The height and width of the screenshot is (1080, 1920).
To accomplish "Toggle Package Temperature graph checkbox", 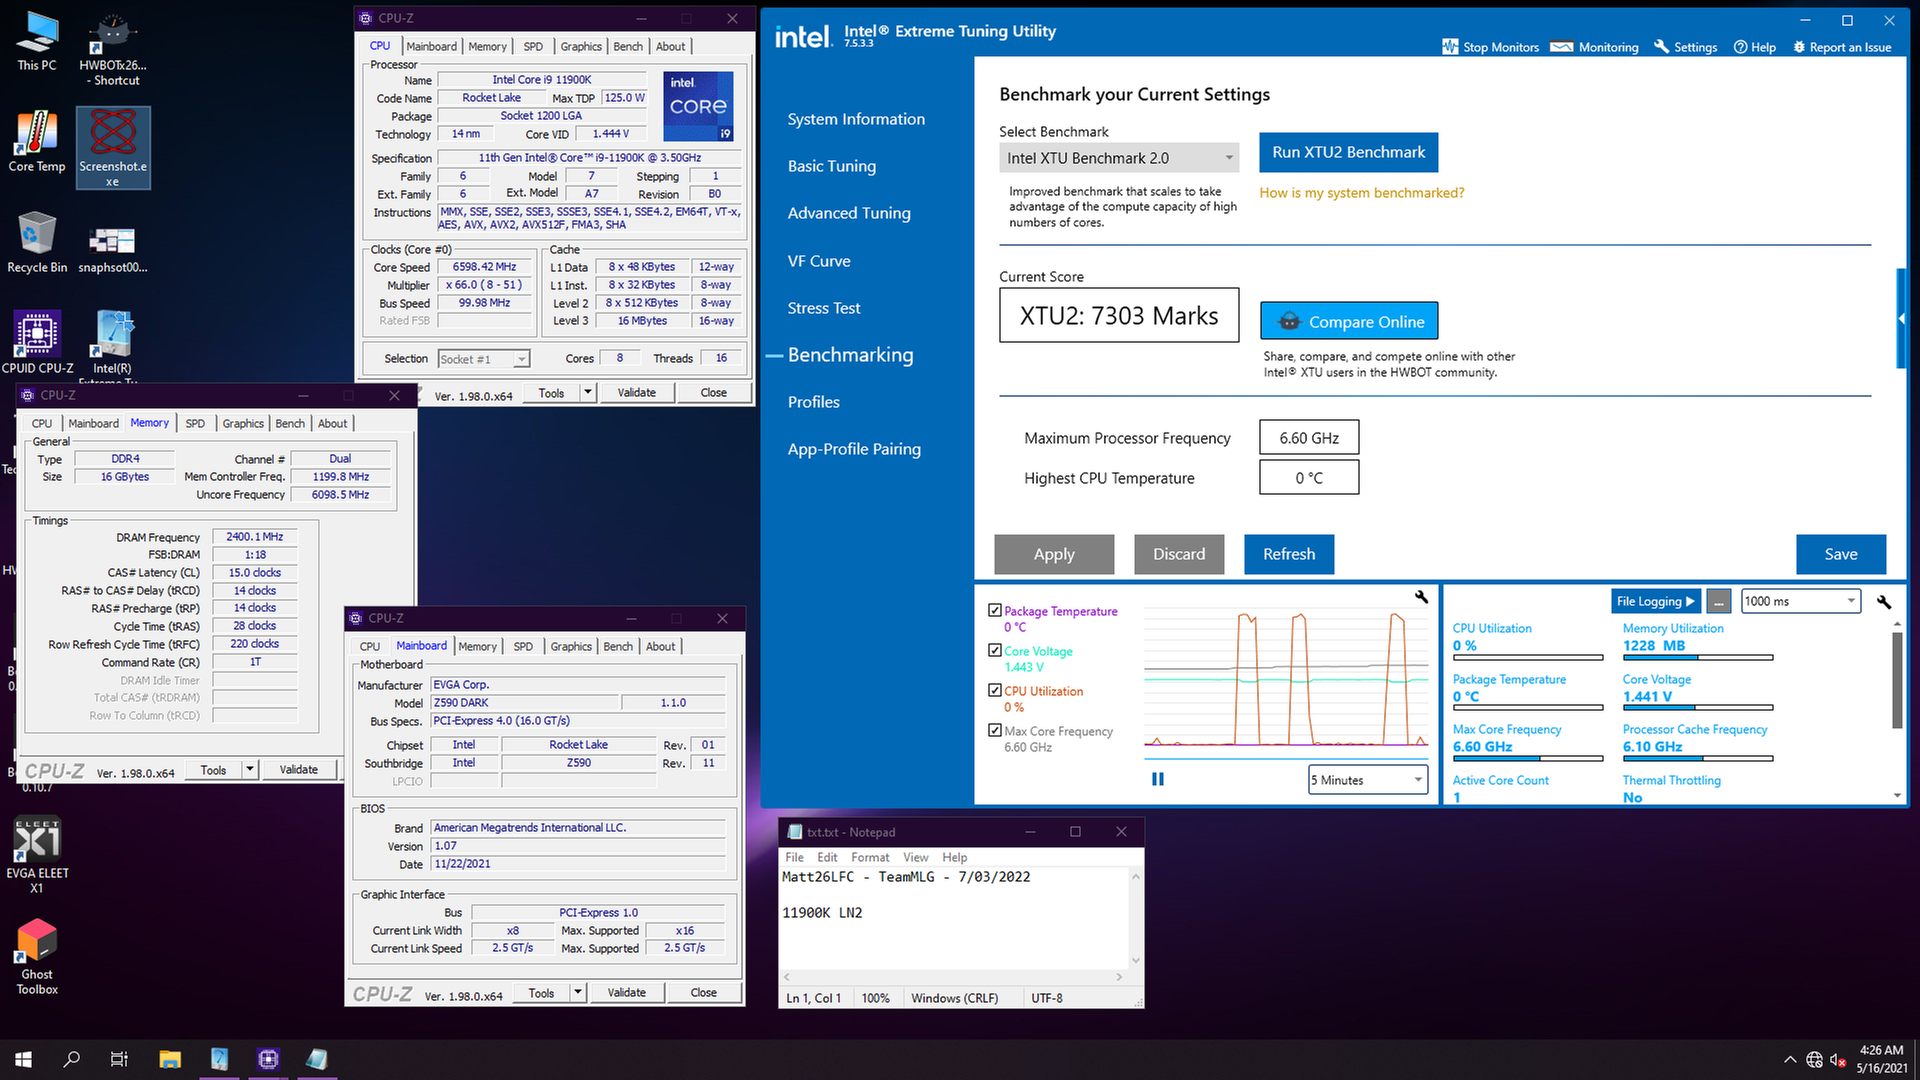I will (994, 610).
